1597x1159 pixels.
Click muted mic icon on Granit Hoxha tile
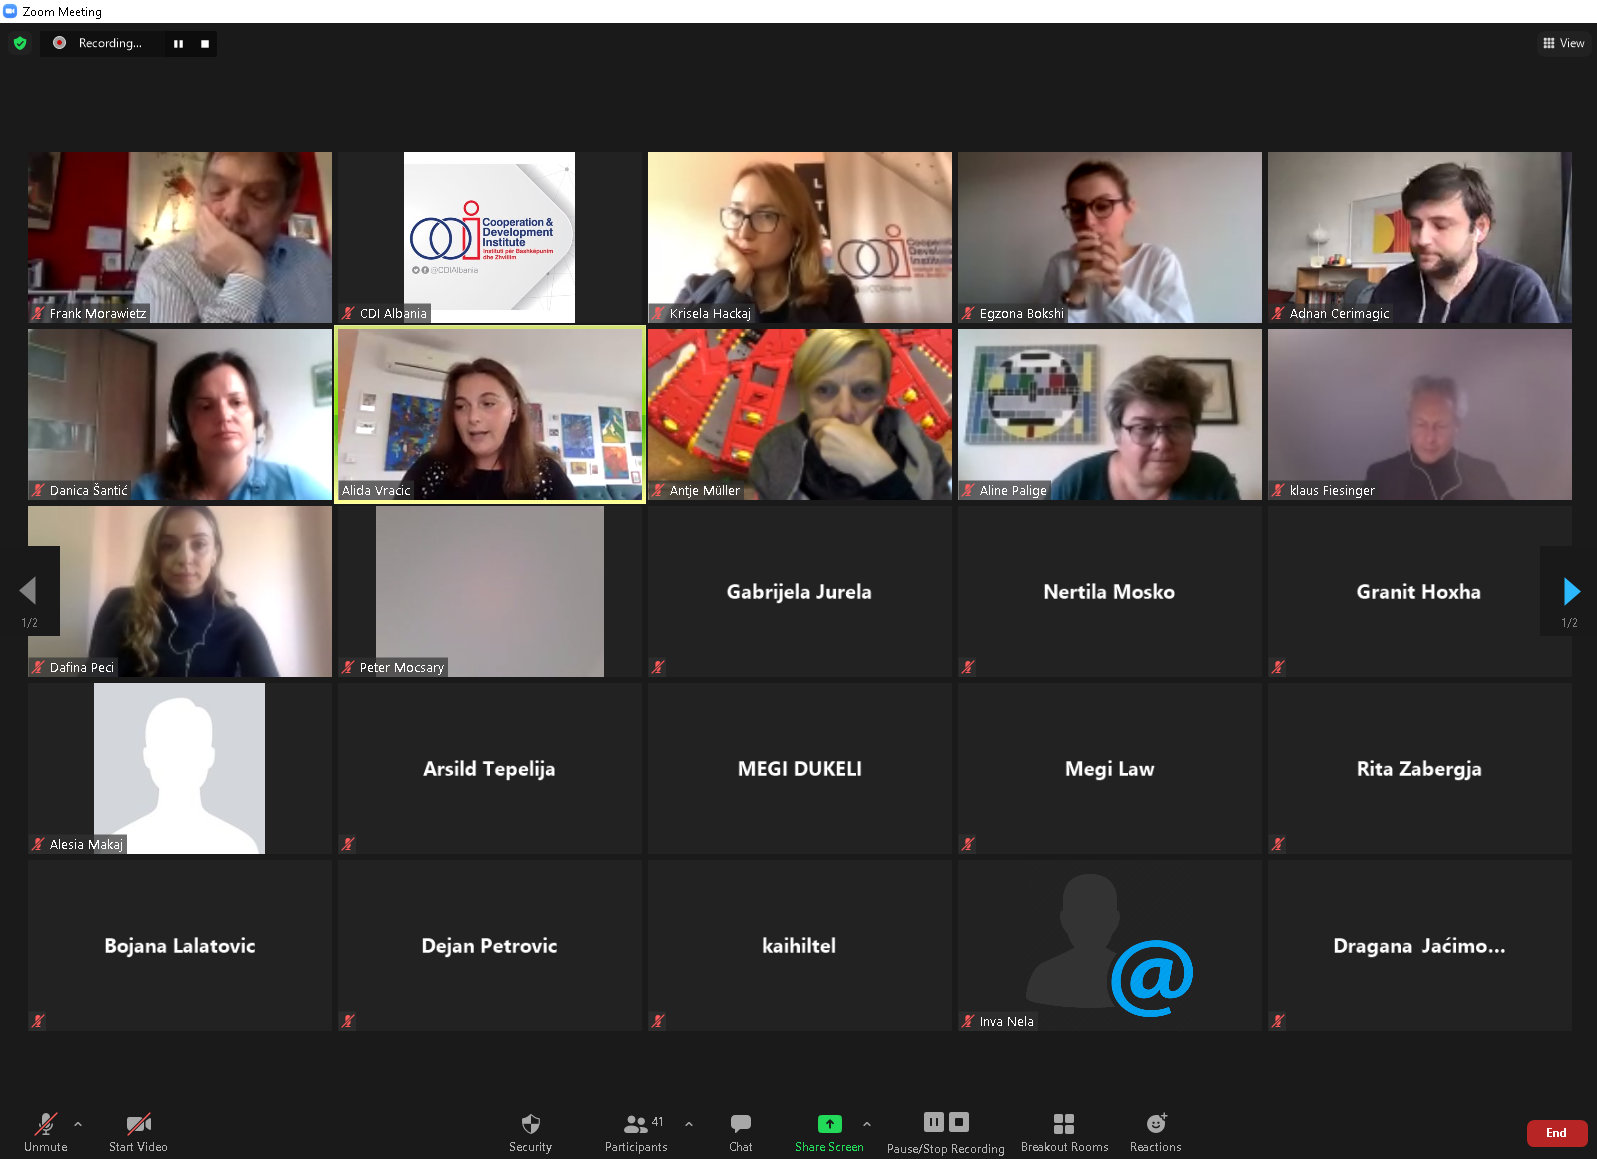pos(1278,667)
